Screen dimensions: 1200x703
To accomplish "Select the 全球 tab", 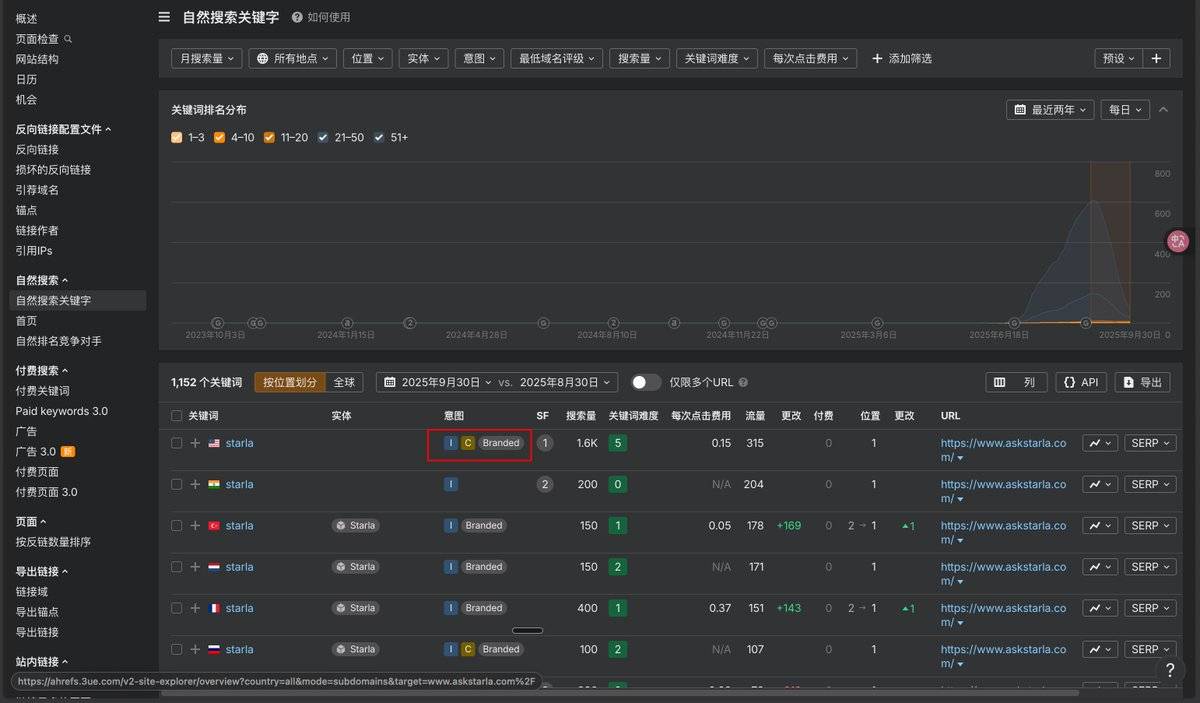I will (344, 382).
